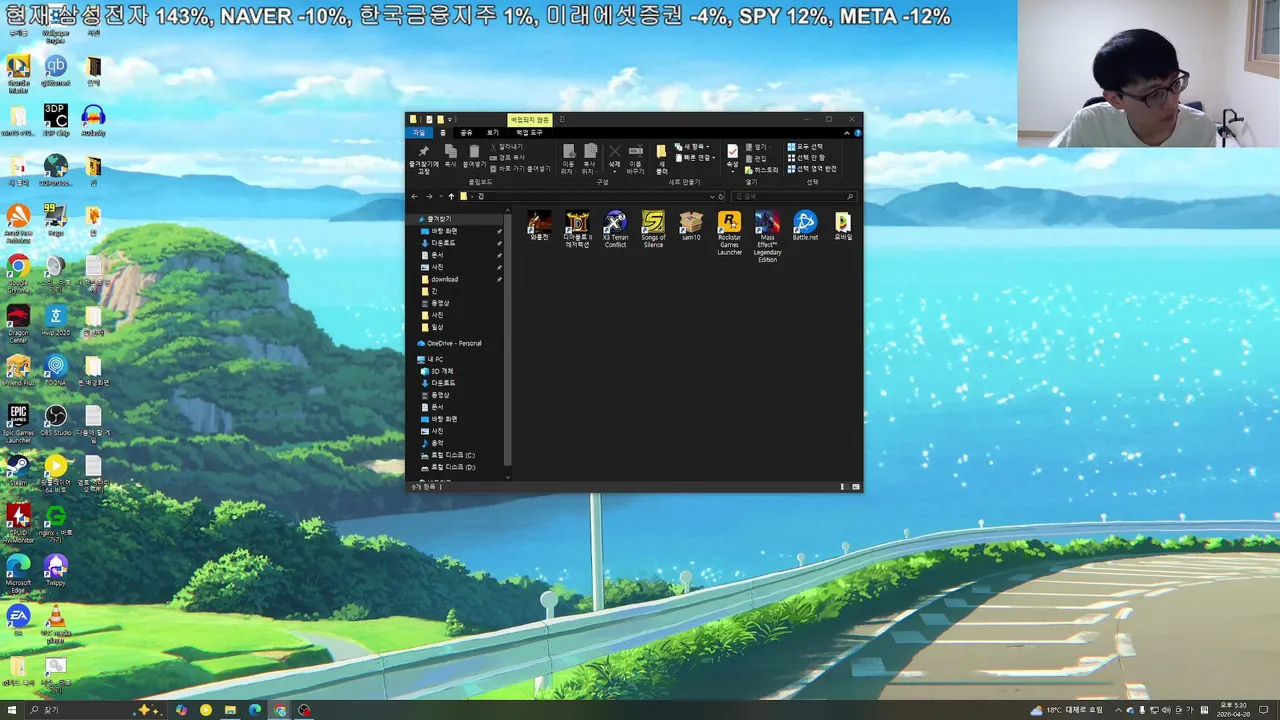The height and width of the screenshot is (720, 1280).
Task: Select the Rockstar Games Launcher shortcut
Action: coord(729,233)
